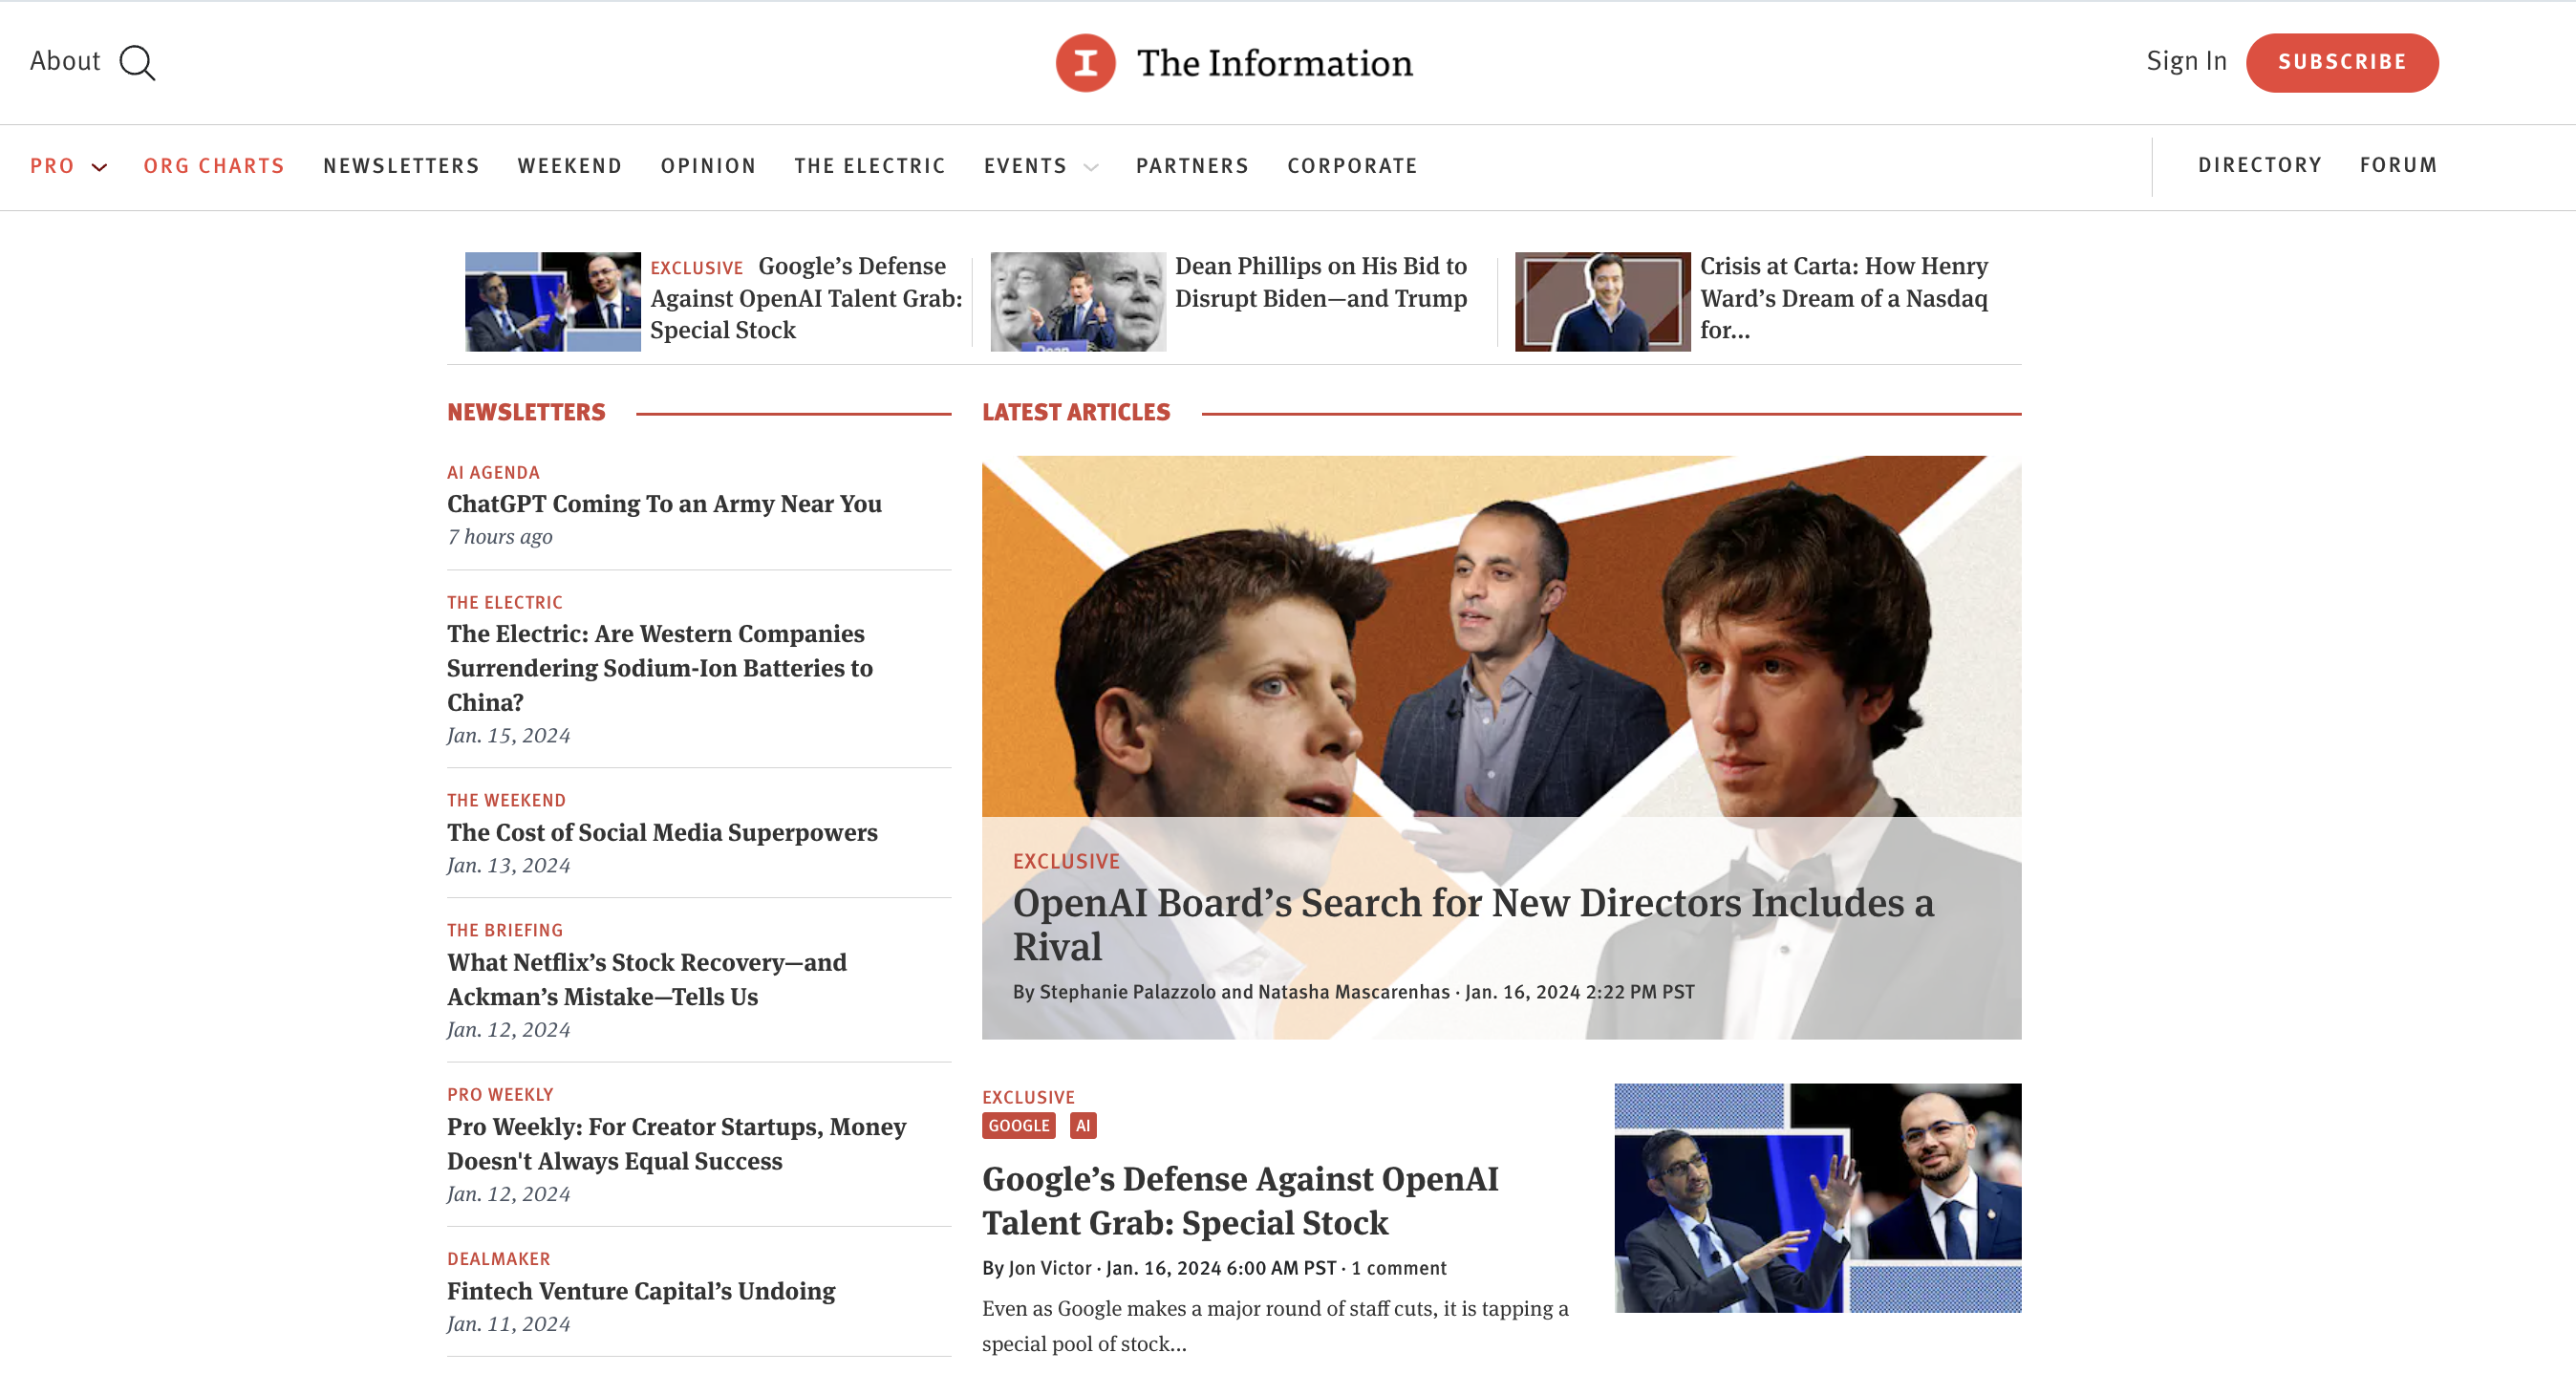The image size is (2576, 1374).
Task: Click the Subscribe button
Action: tap(2341, 62)
